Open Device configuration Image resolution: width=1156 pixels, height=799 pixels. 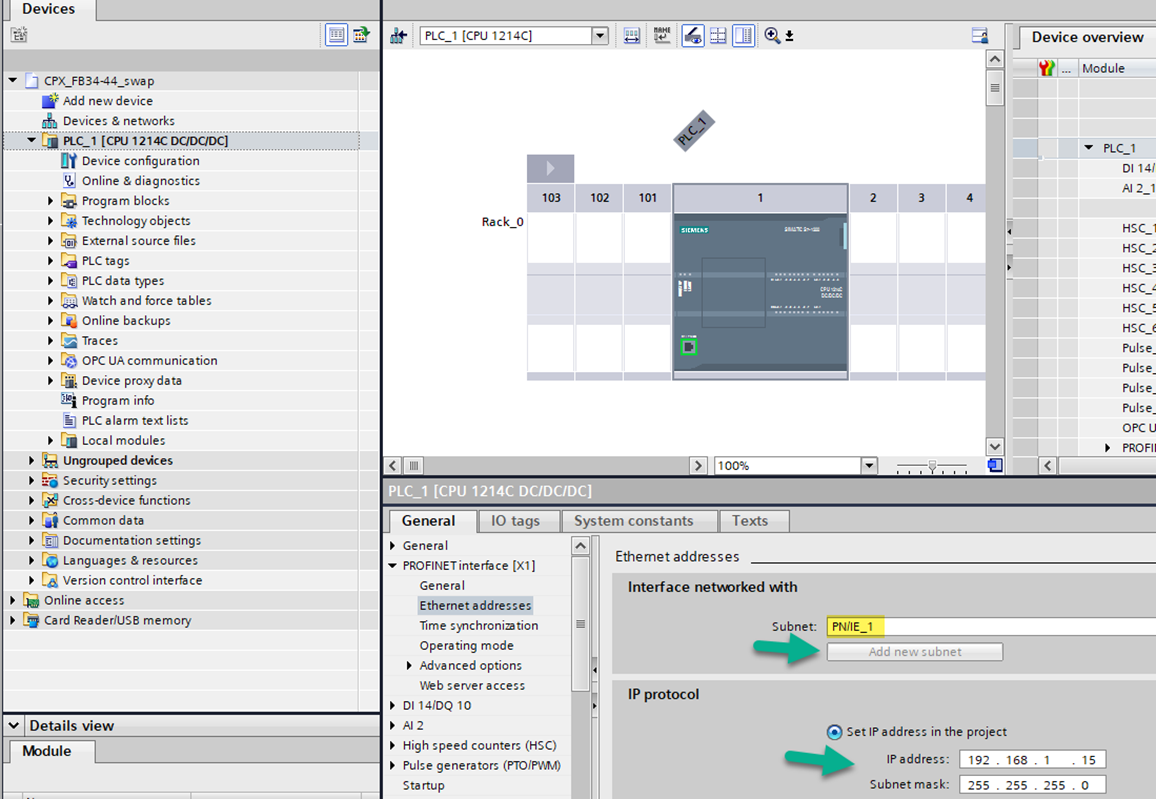[x=140, y=161]
